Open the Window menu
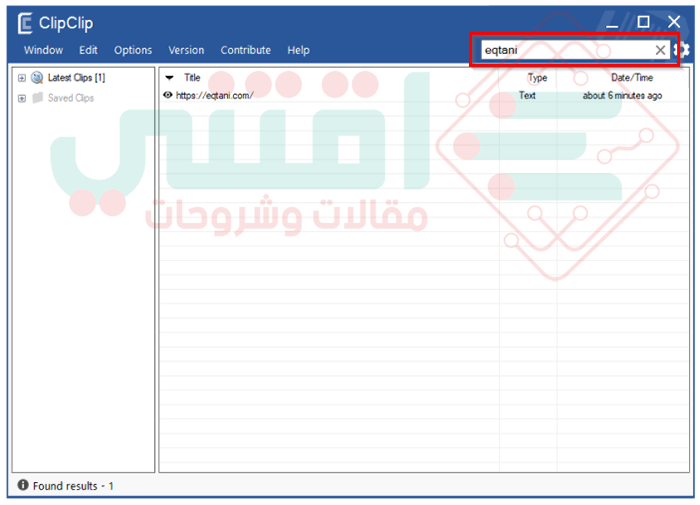 click(43, 50)
